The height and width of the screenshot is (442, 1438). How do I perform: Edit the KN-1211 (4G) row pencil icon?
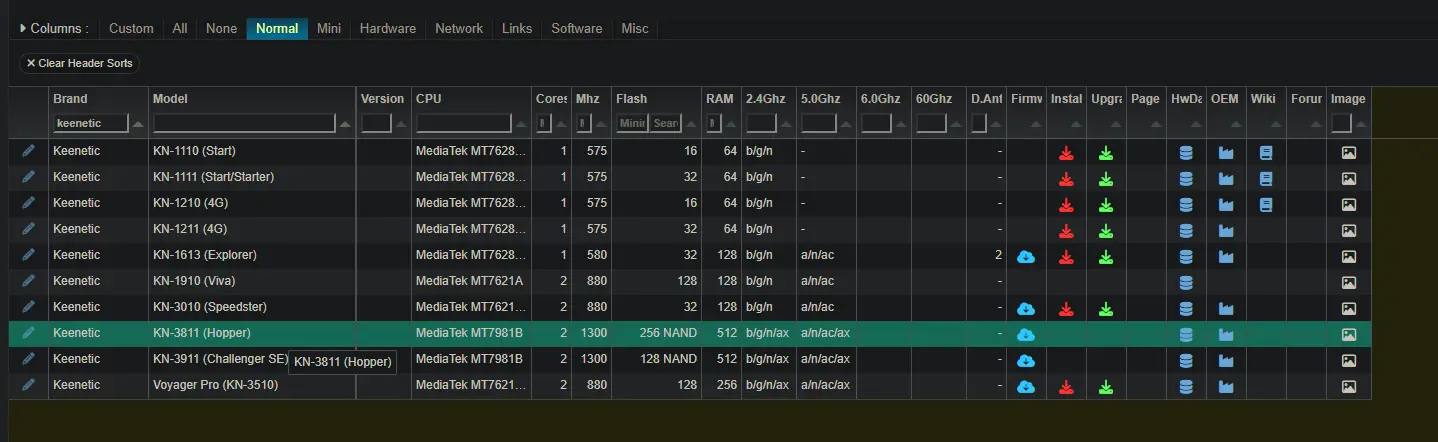[28, 229]
